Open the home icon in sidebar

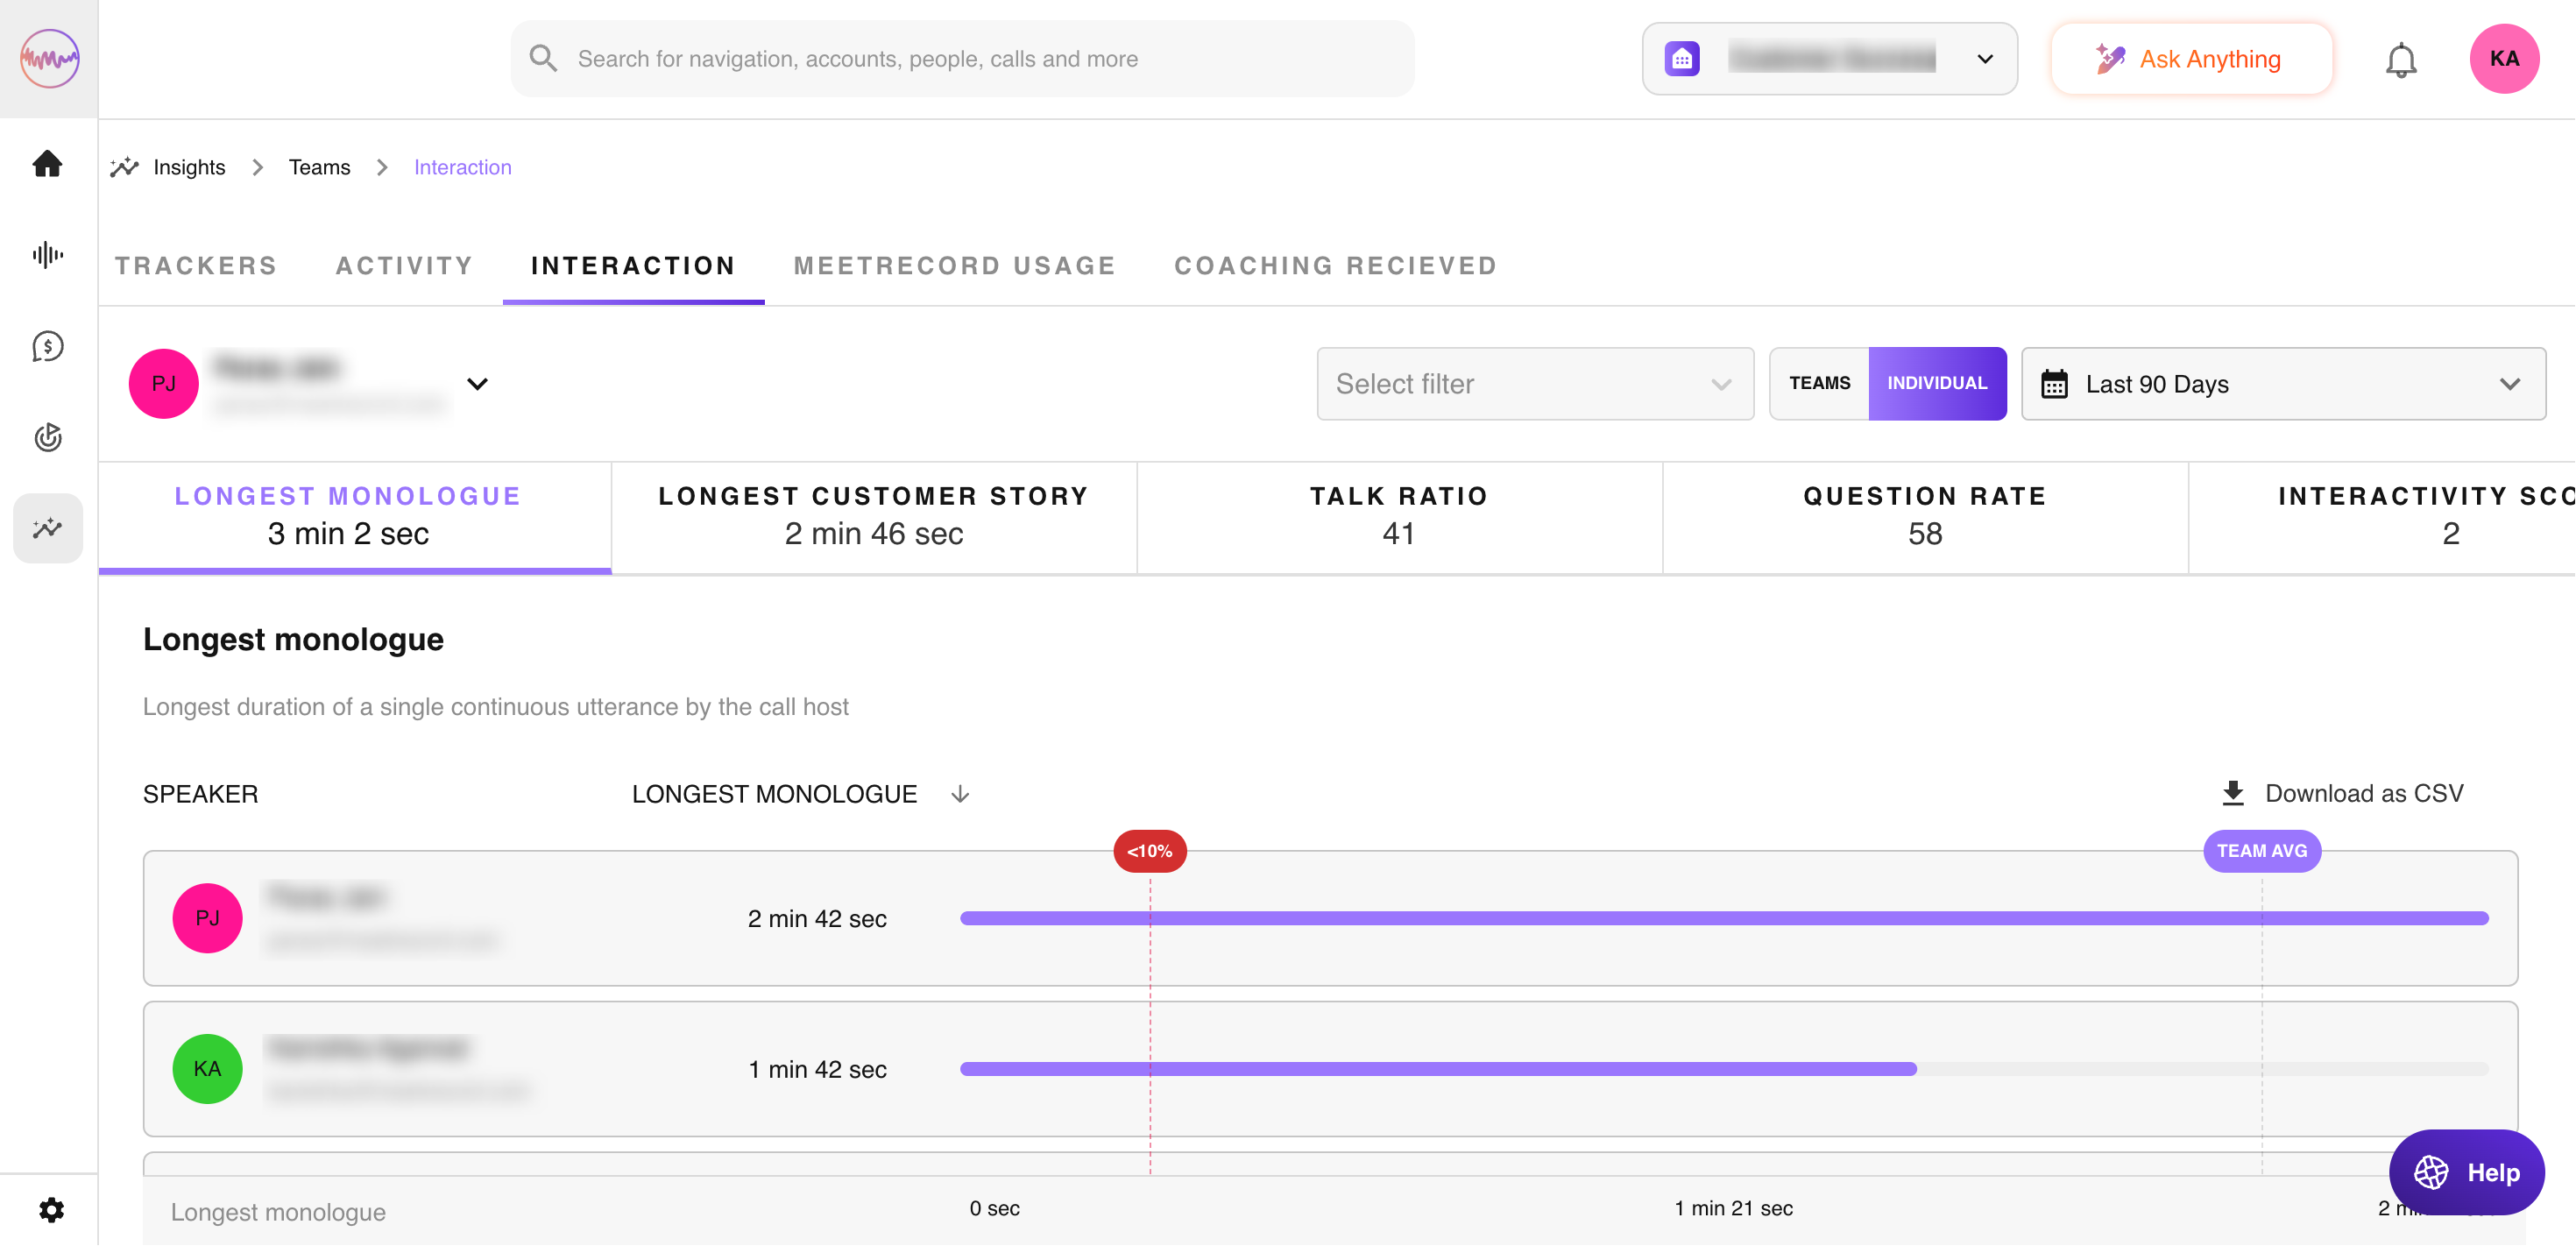pyautogui.click(x=47, y=163)
